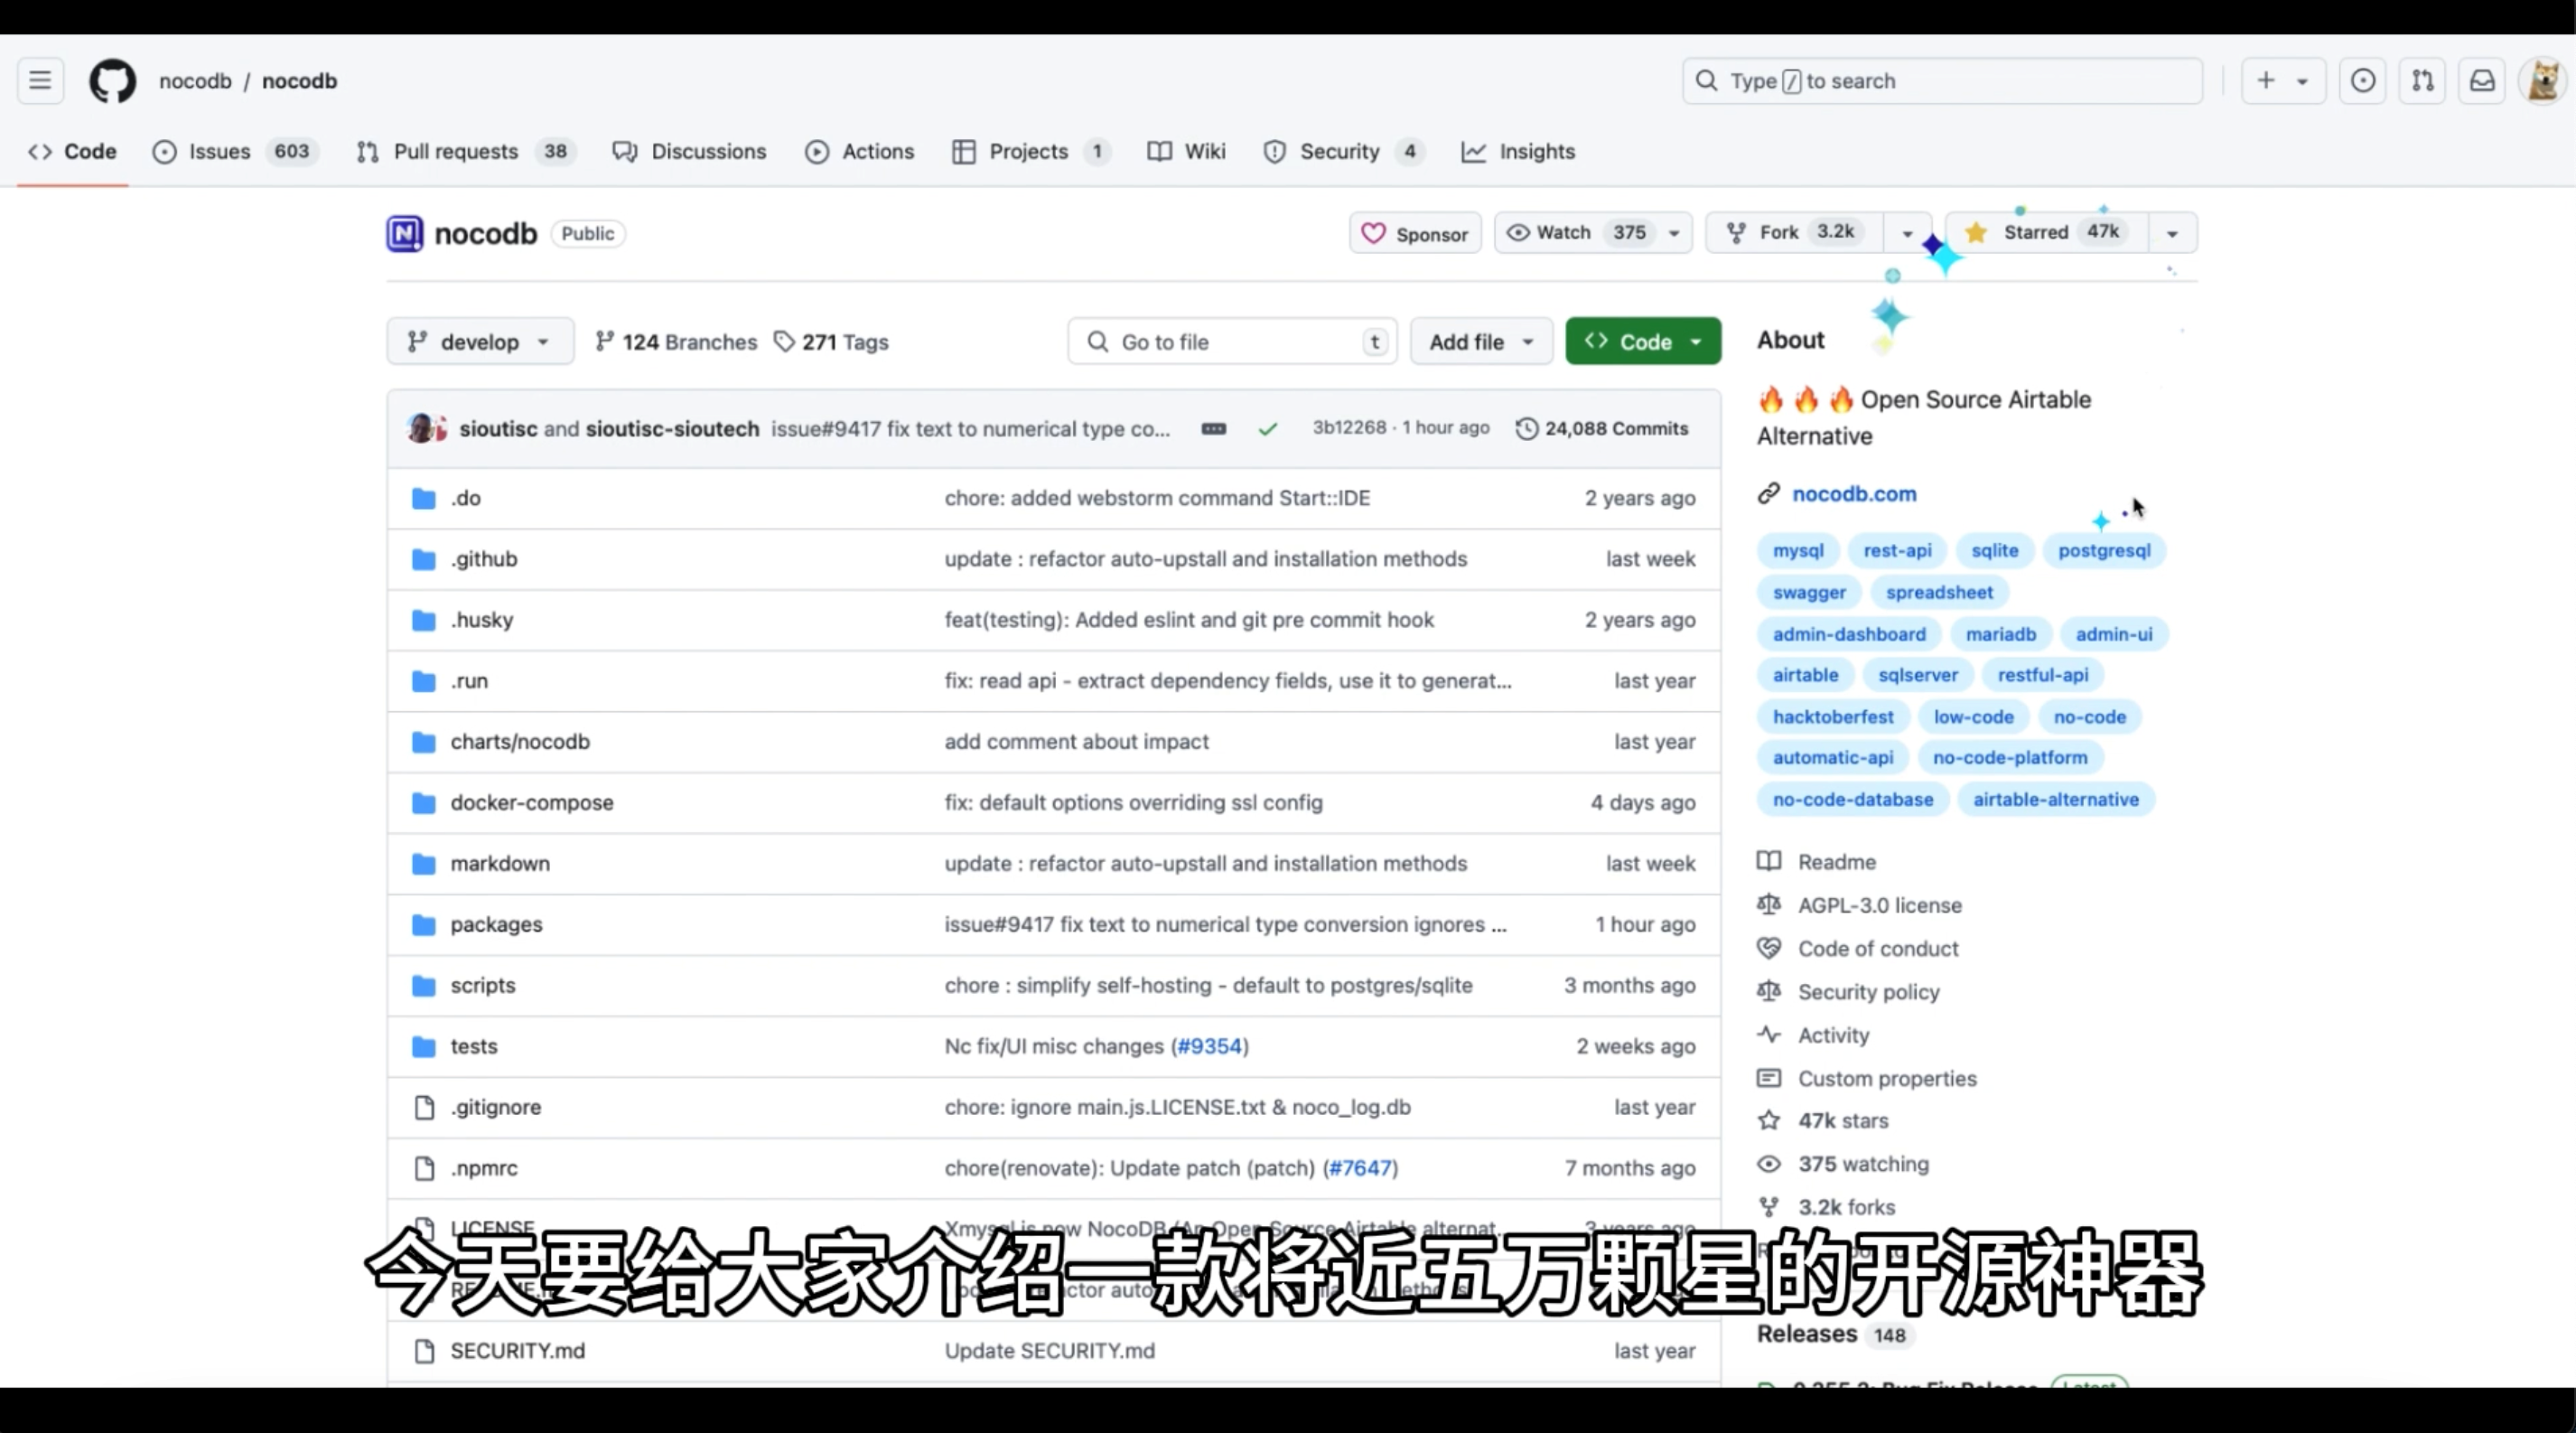Expand the create new dropdown caret

pyautogui.click(x=2302, y=81)
